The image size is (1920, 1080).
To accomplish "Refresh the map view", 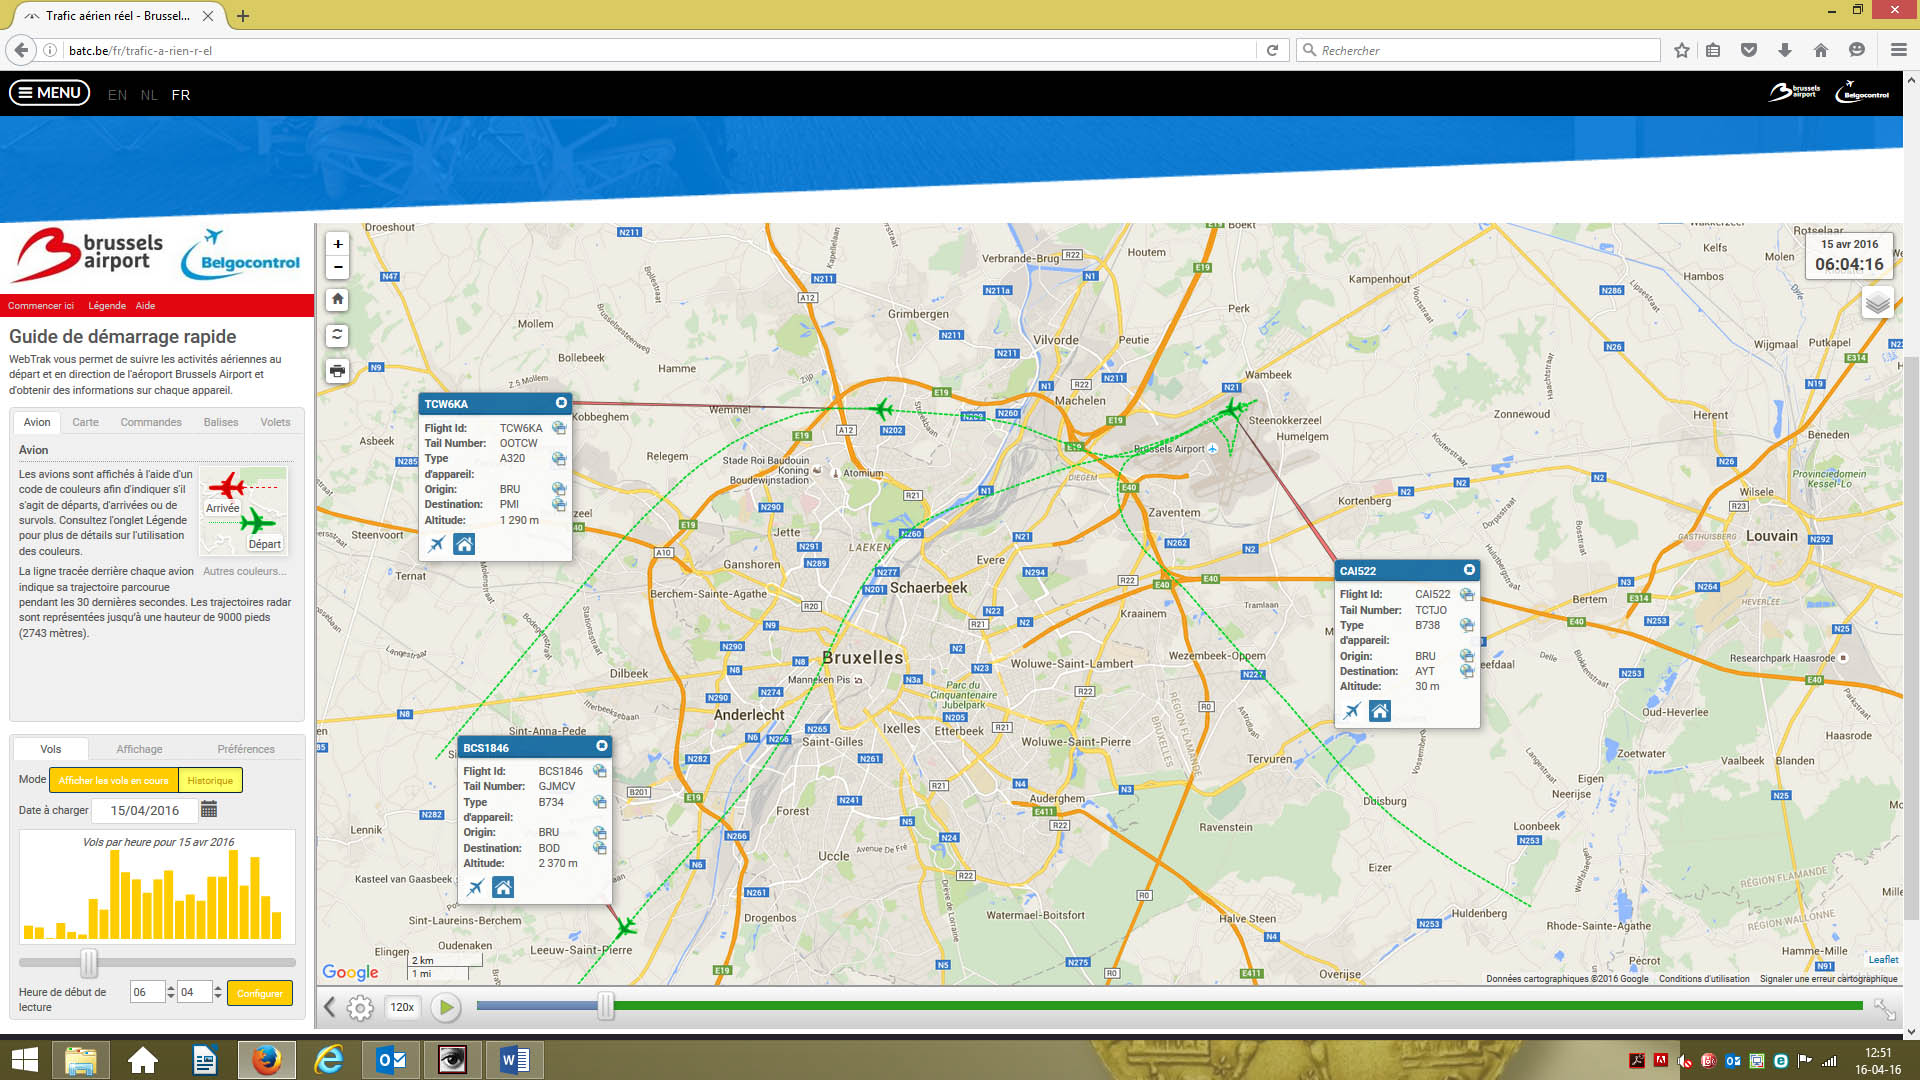I will [338, 335].
